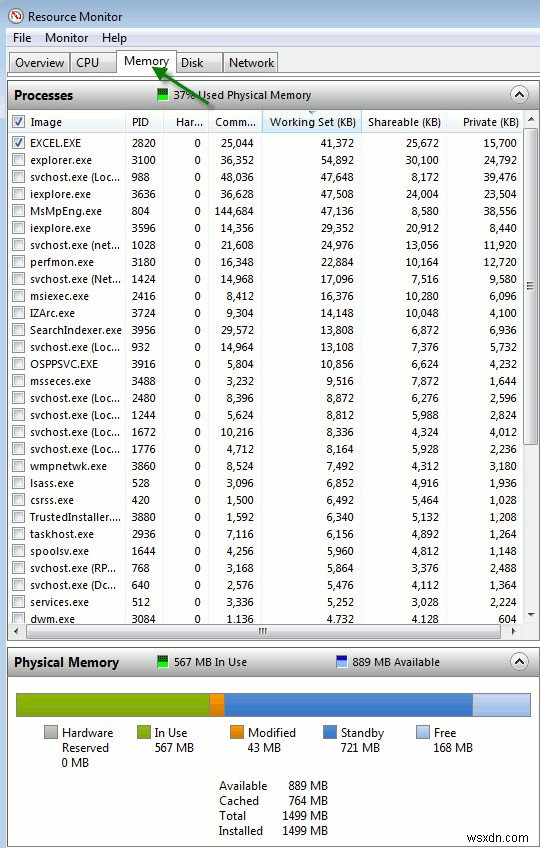Image resolution: width=540 pixels, height=848 pixels.
Task: Click the Installed 1499 MB value
Action: [x=305, y=831]
